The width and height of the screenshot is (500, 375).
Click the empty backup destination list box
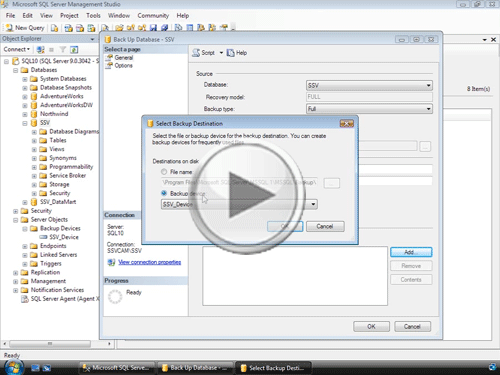click(295, 276)
